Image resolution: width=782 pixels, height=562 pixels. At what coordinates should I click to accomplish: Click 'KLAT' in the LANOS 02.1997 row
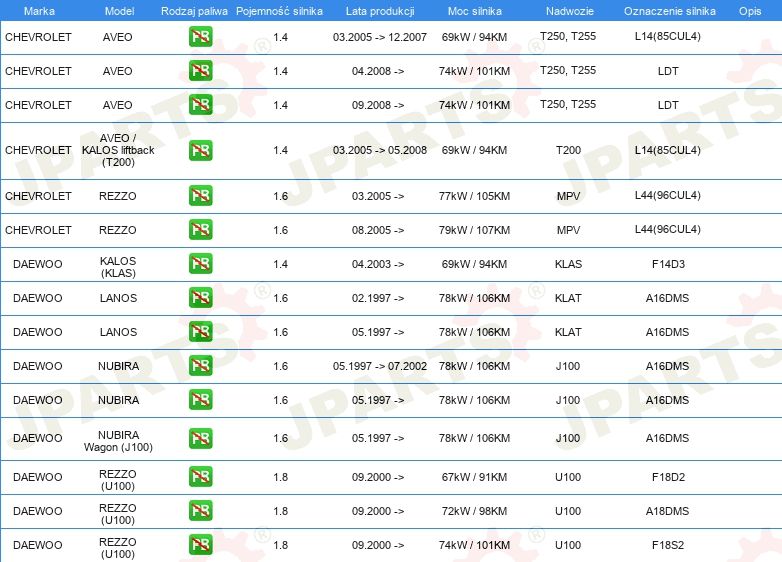pyautogui.click(x=569, y=298)
